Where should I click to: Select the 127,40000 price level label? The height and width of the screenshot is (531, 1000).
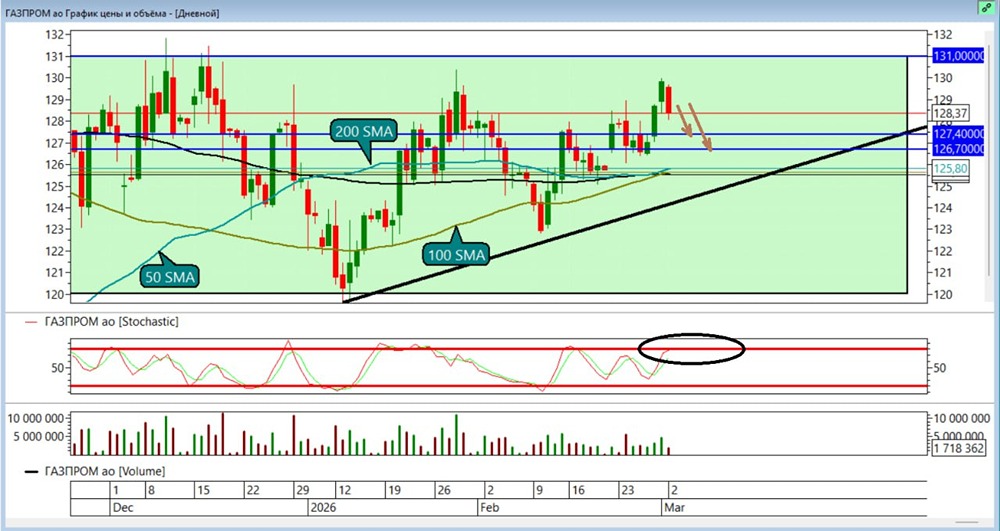click(961, 135)
